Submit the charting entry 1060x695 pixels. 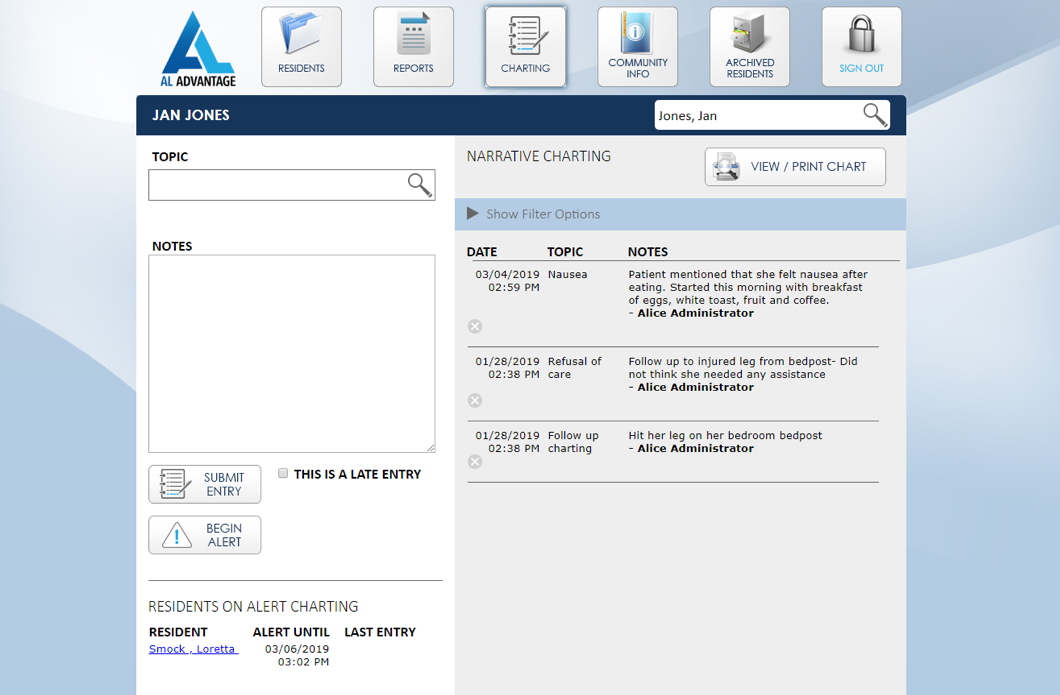pos(205,484)
